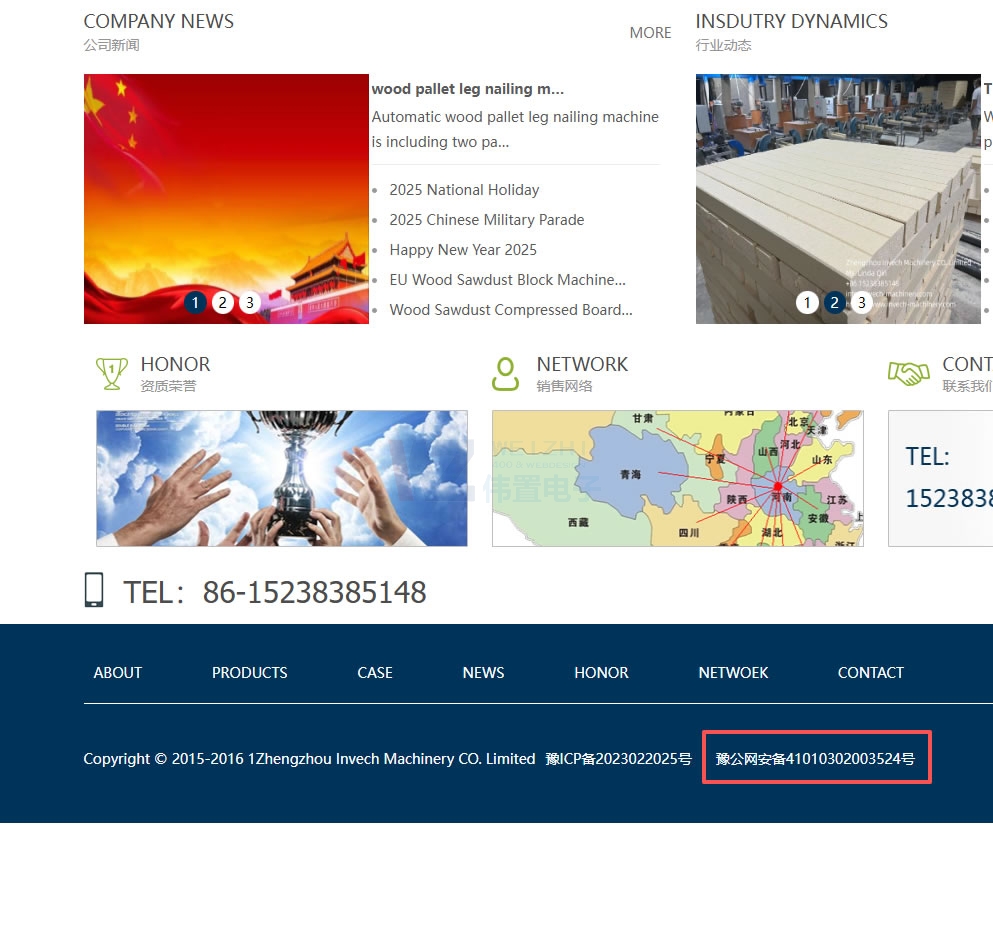The image size is (993, 946).
Task: Open Happy New Year 2025 news item
Action: (x=463, y=250)
